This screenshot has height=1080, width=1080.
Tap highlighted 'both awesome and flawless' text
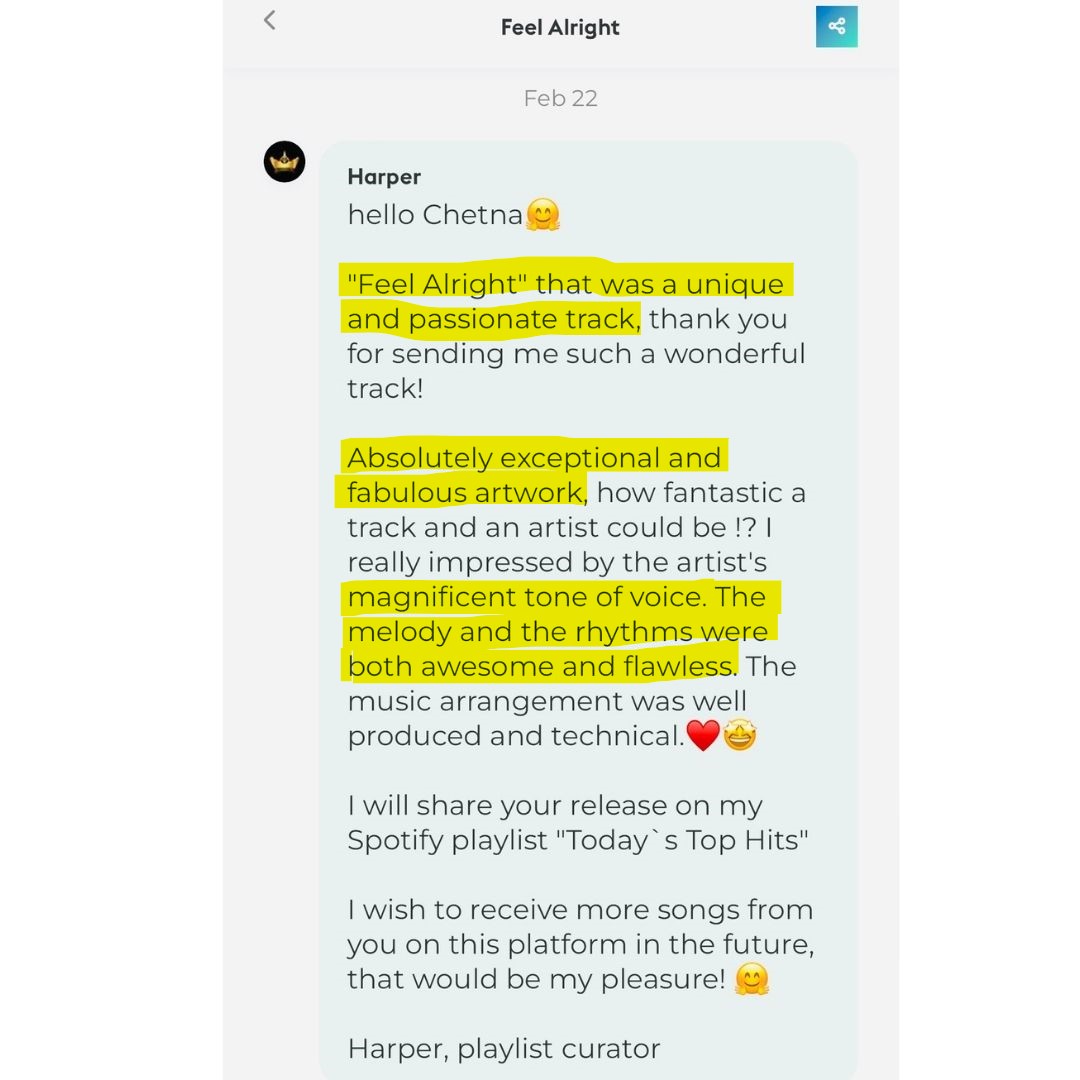point(541,666)
